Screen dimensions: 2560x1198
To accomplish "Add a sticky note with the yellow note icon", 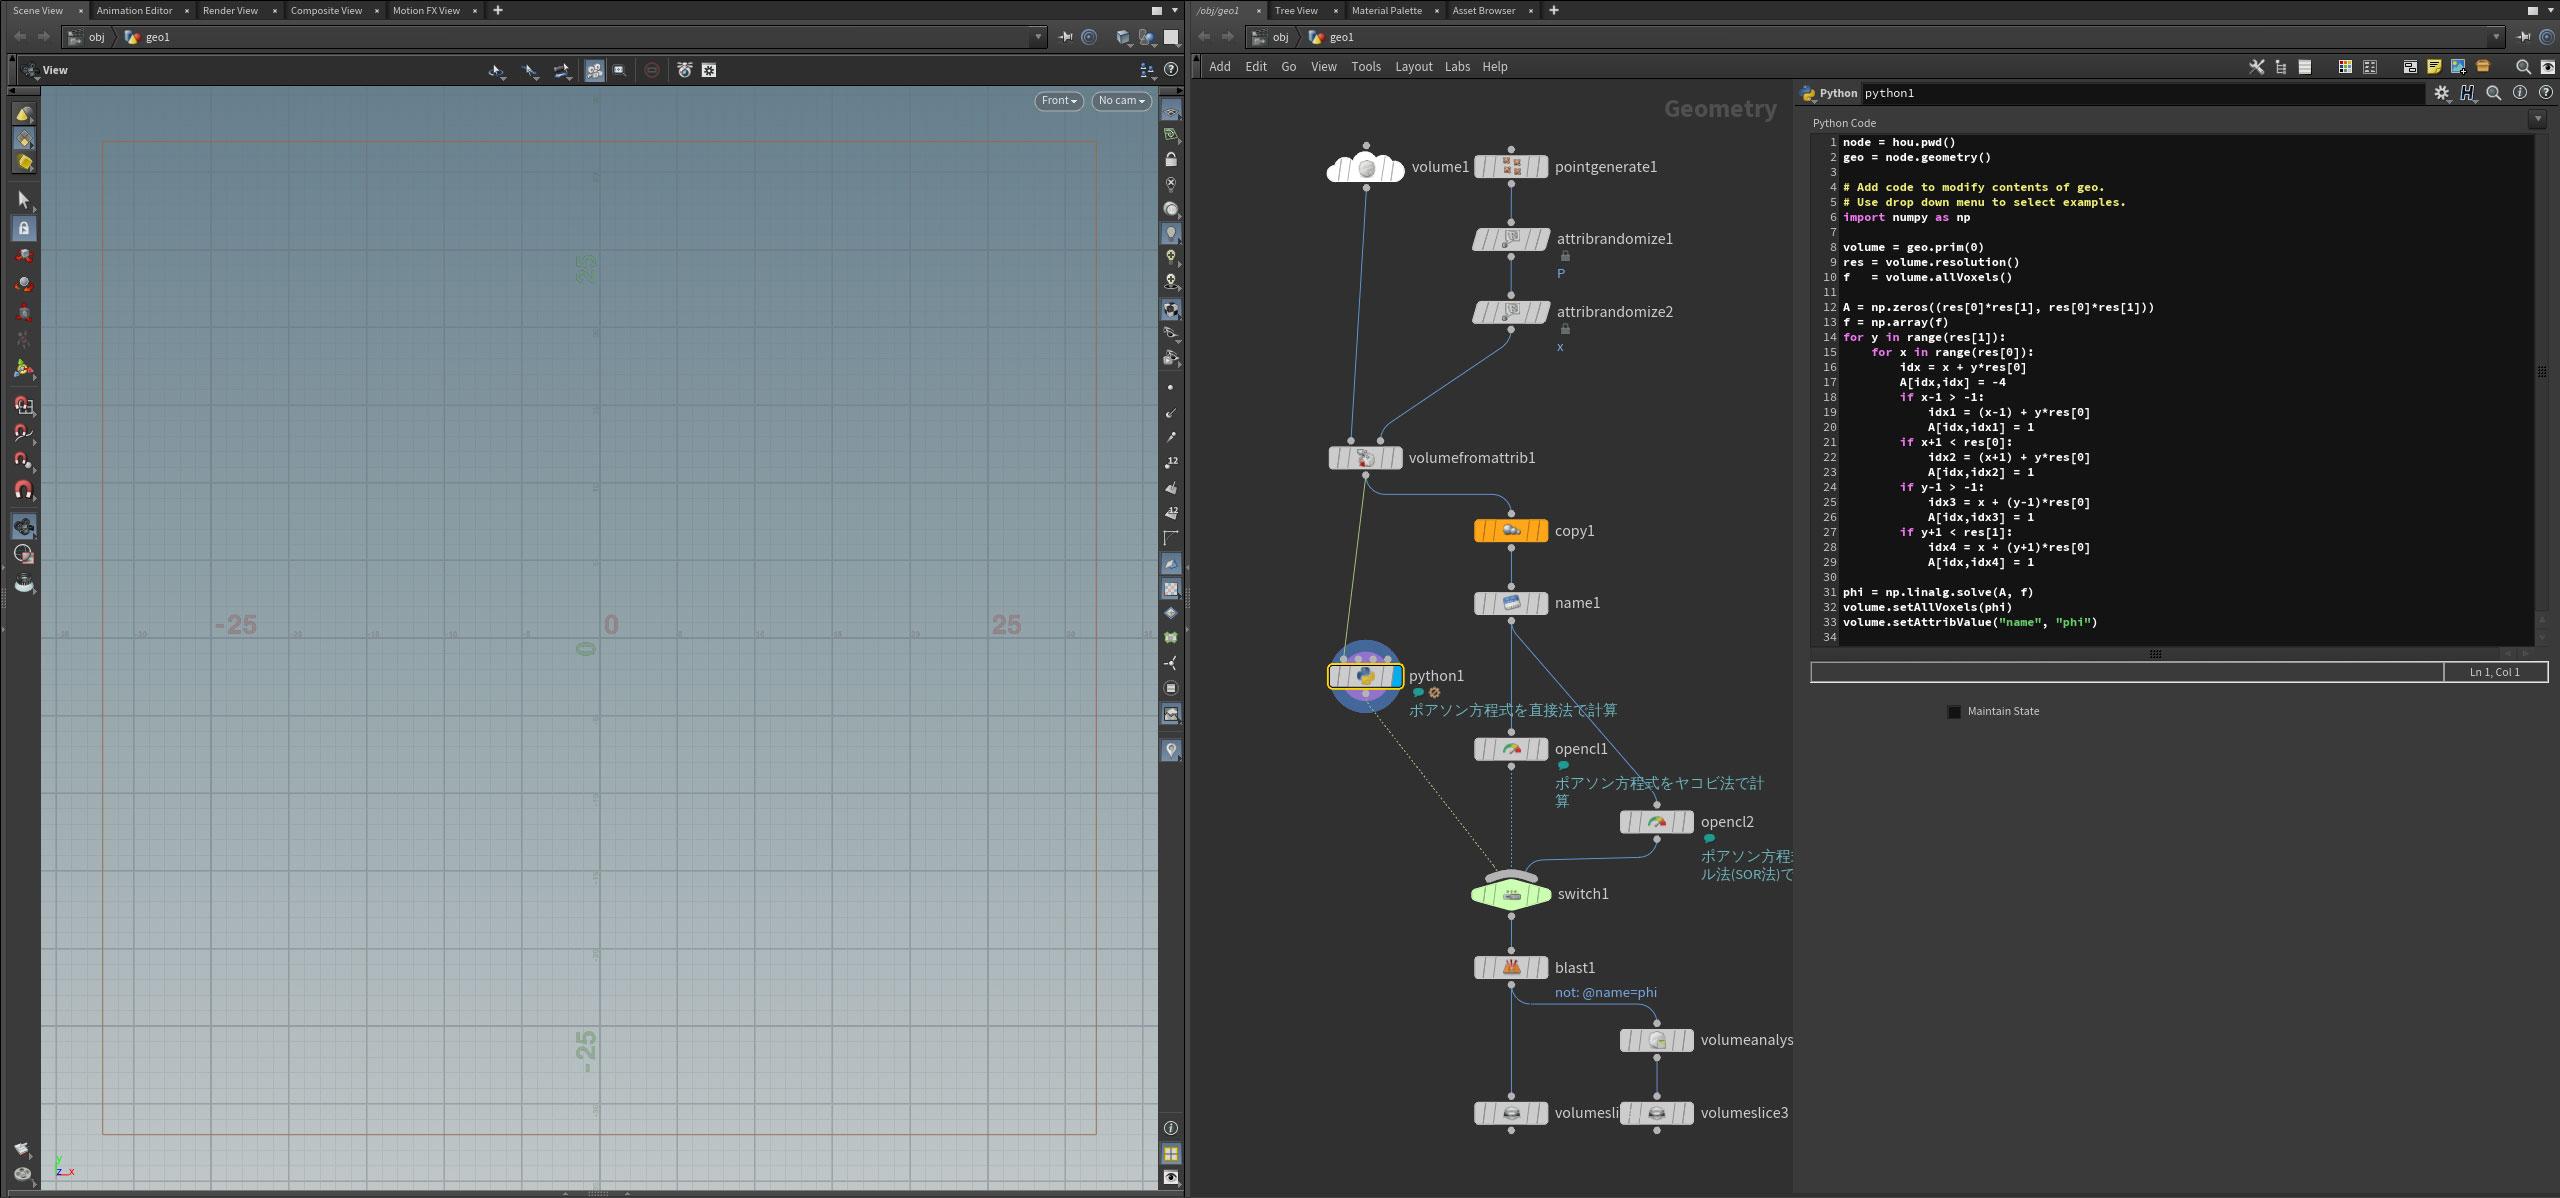I will (x=2434, y=67).
